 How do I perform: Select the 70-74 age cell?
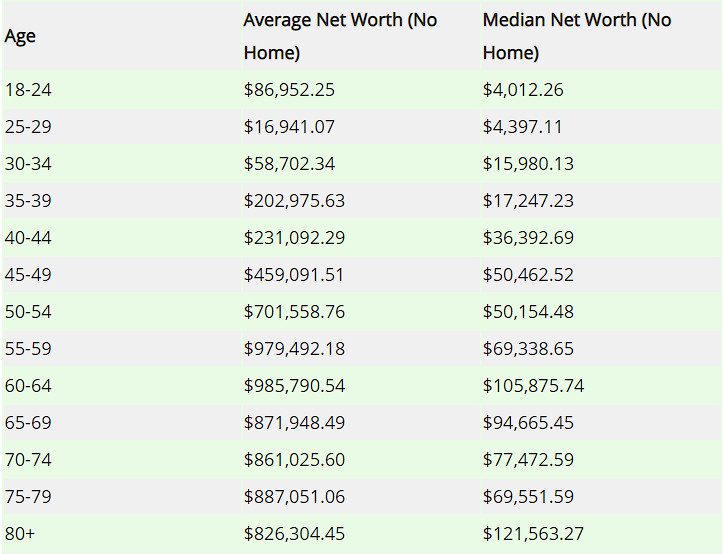pos(27,460)
